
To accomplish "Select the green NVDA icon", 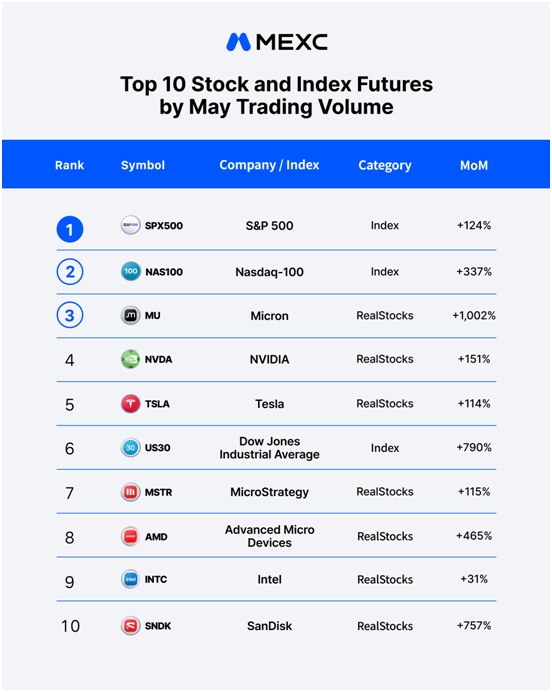I will tap(131, 359).
